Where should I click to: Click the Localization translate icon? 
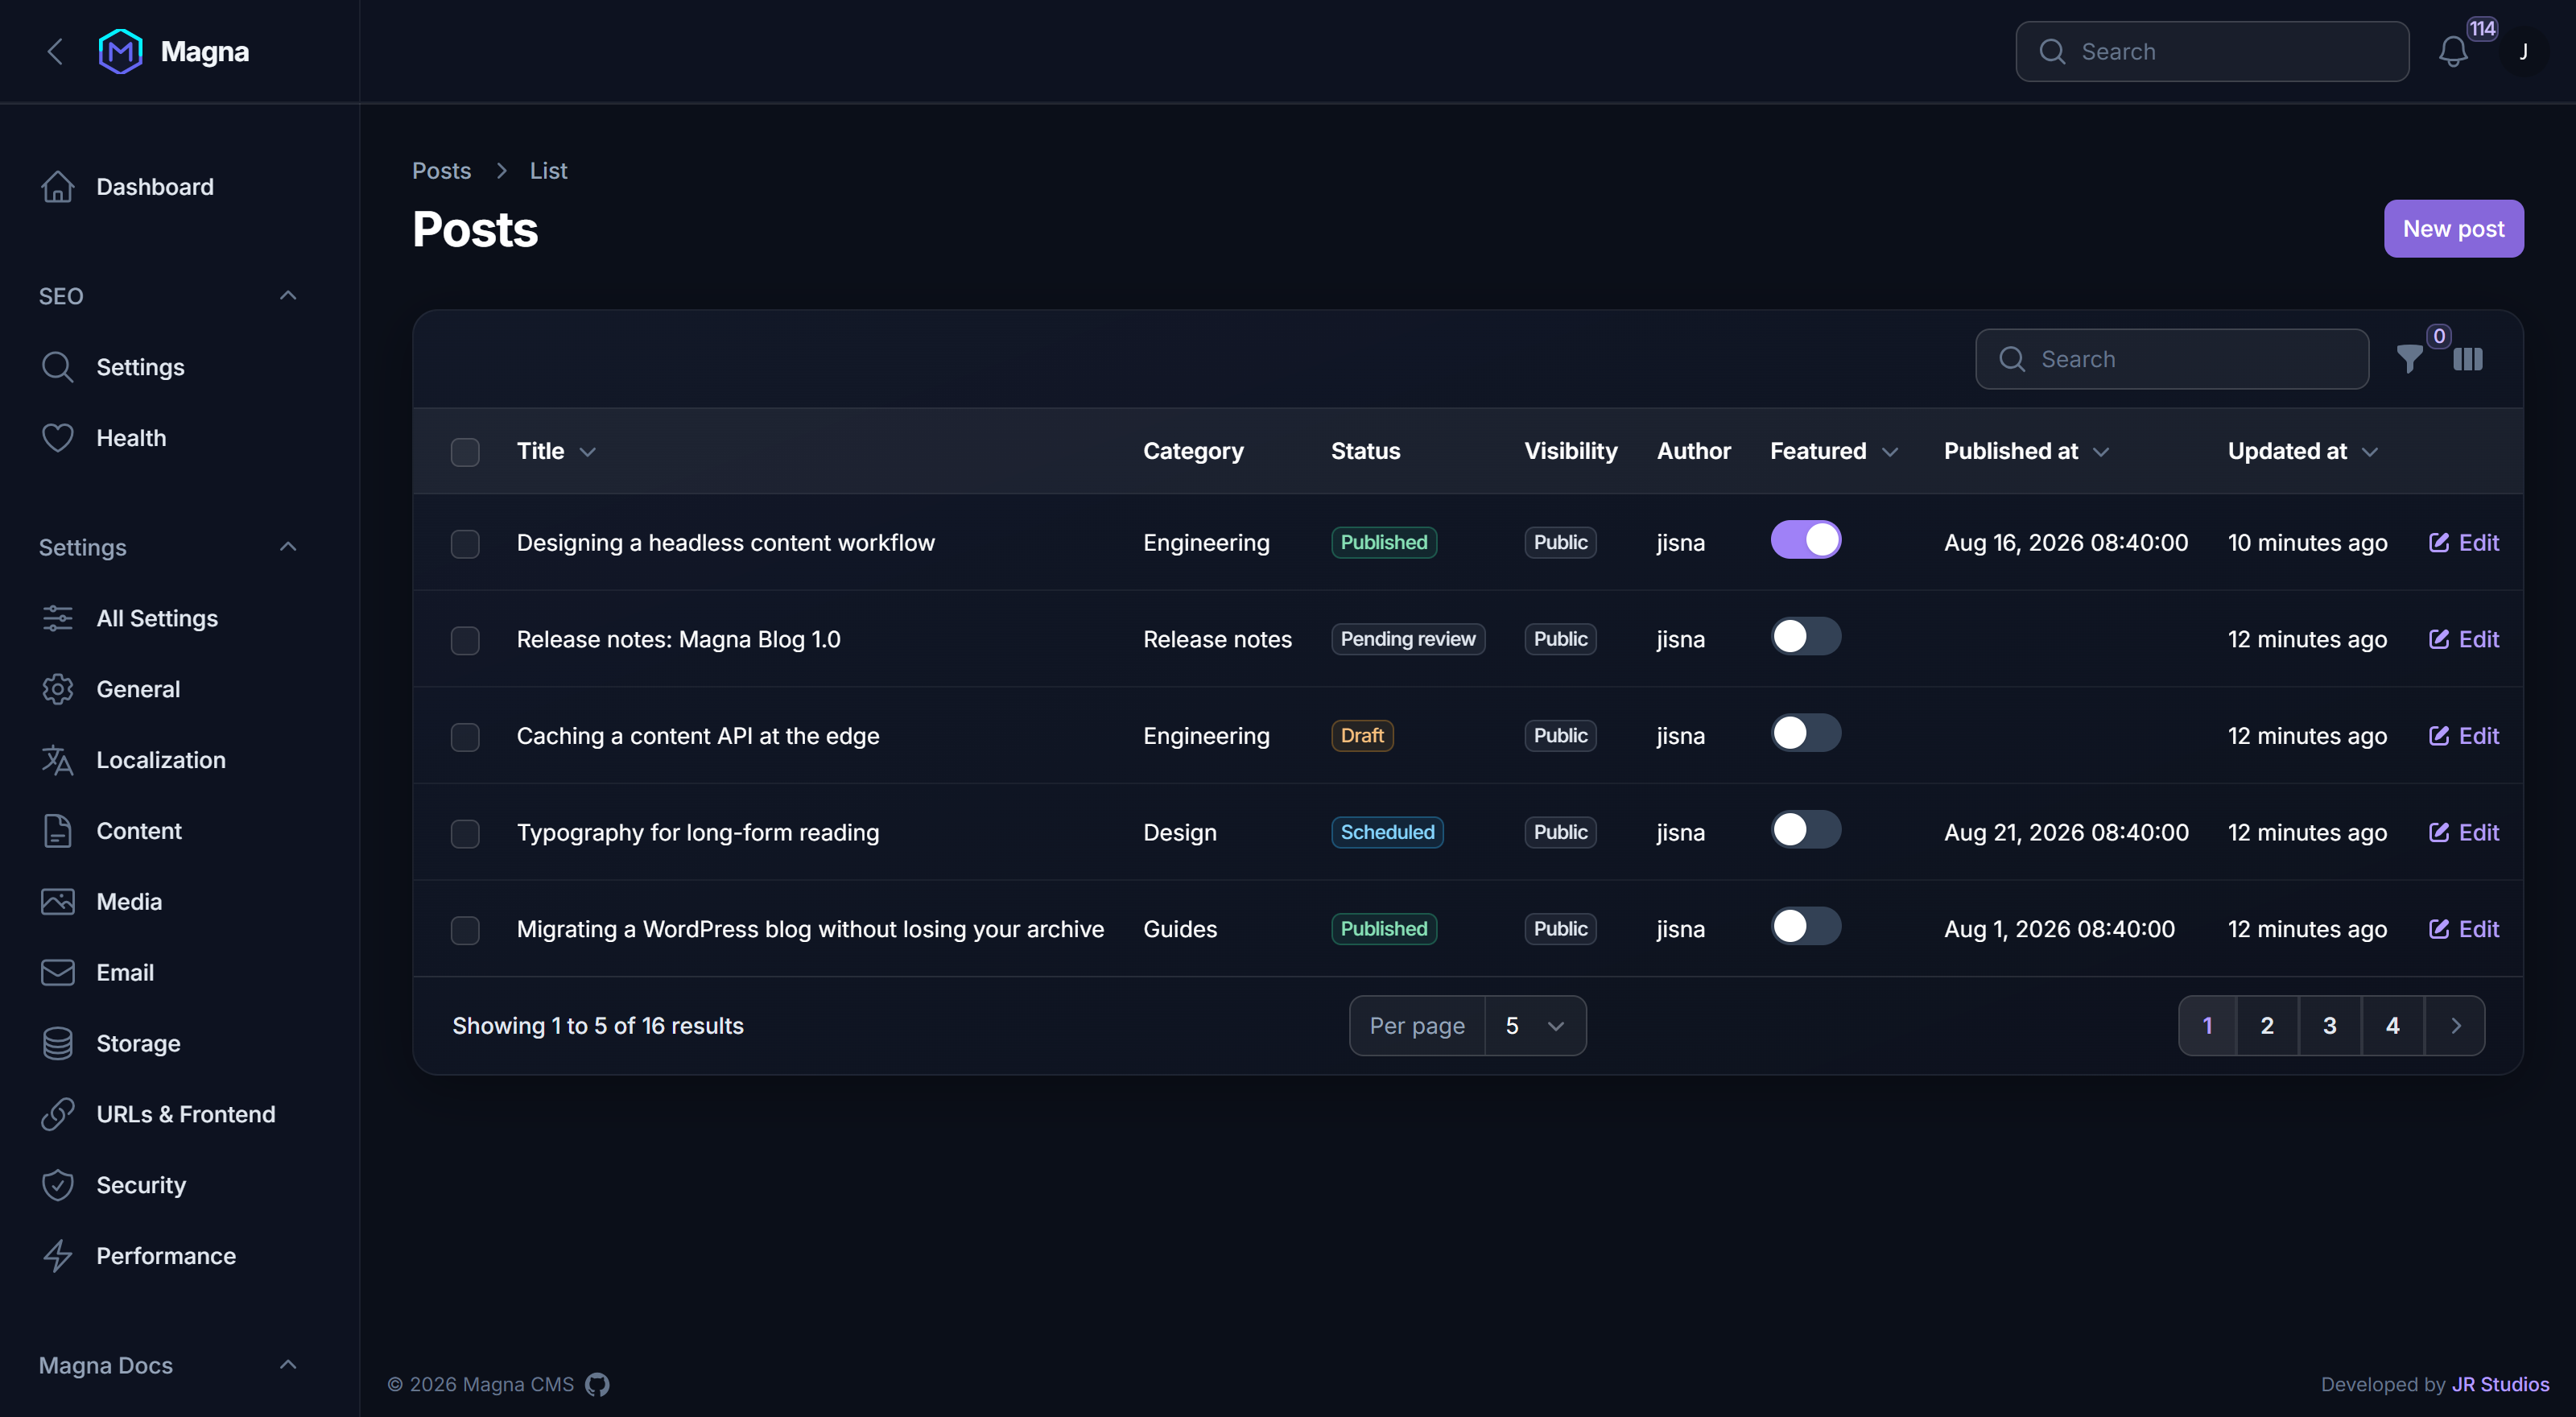click(58, 760)
